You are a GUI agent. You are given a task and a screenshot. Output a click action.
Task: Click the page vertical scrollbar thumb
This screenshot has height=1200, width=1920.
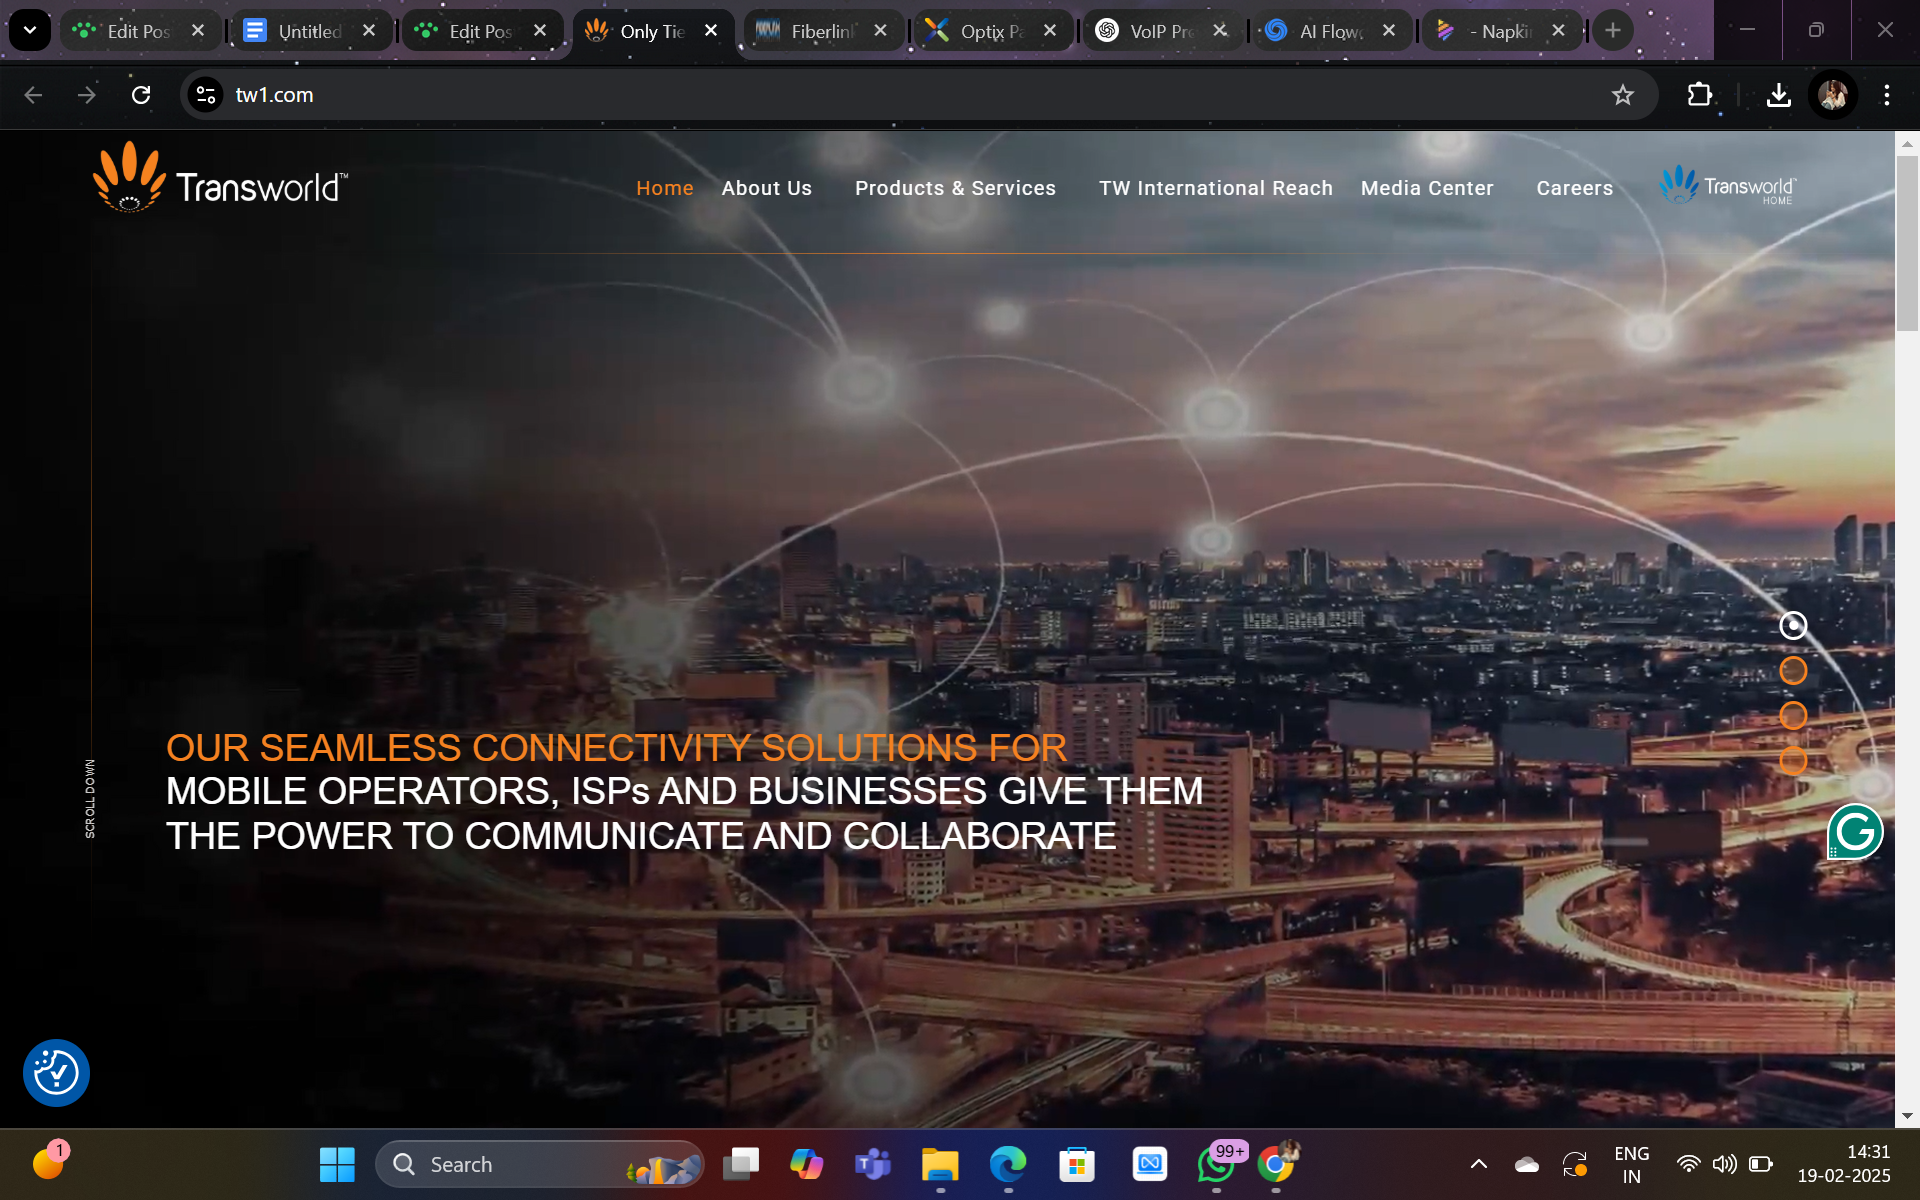(1907, 243)
